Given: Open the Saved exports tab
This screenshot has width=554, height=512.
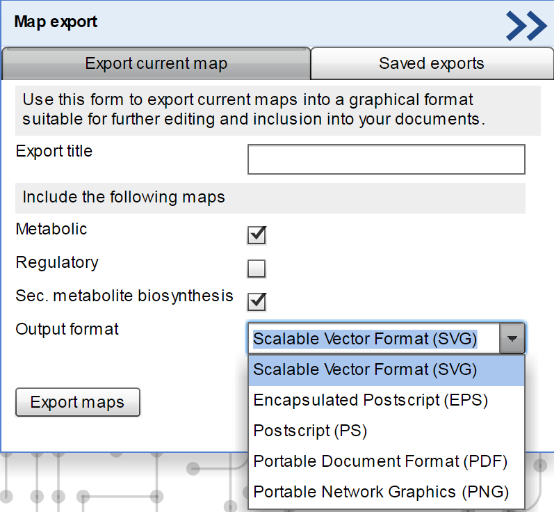Looking at the screenshot, I should pos(431,64).
